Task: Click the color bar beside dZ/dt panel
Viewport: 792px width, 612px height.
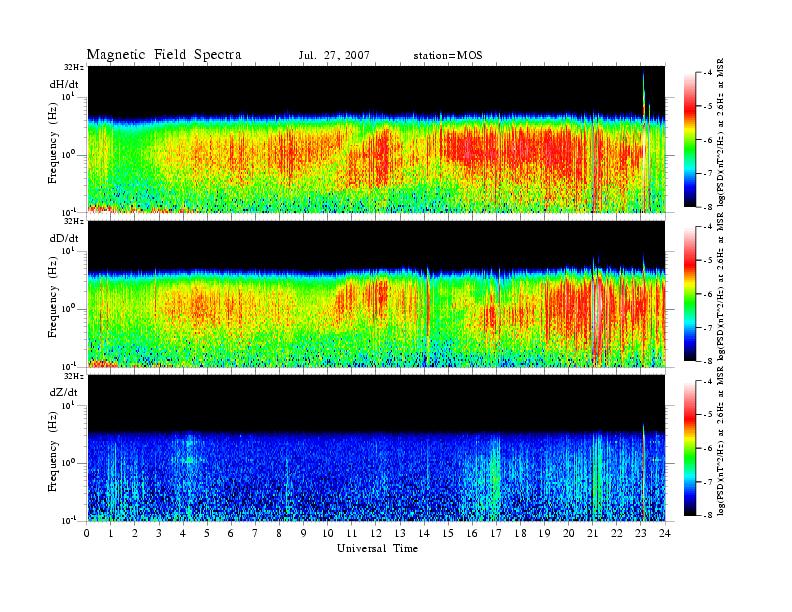Action: click(x=689, y=448)
